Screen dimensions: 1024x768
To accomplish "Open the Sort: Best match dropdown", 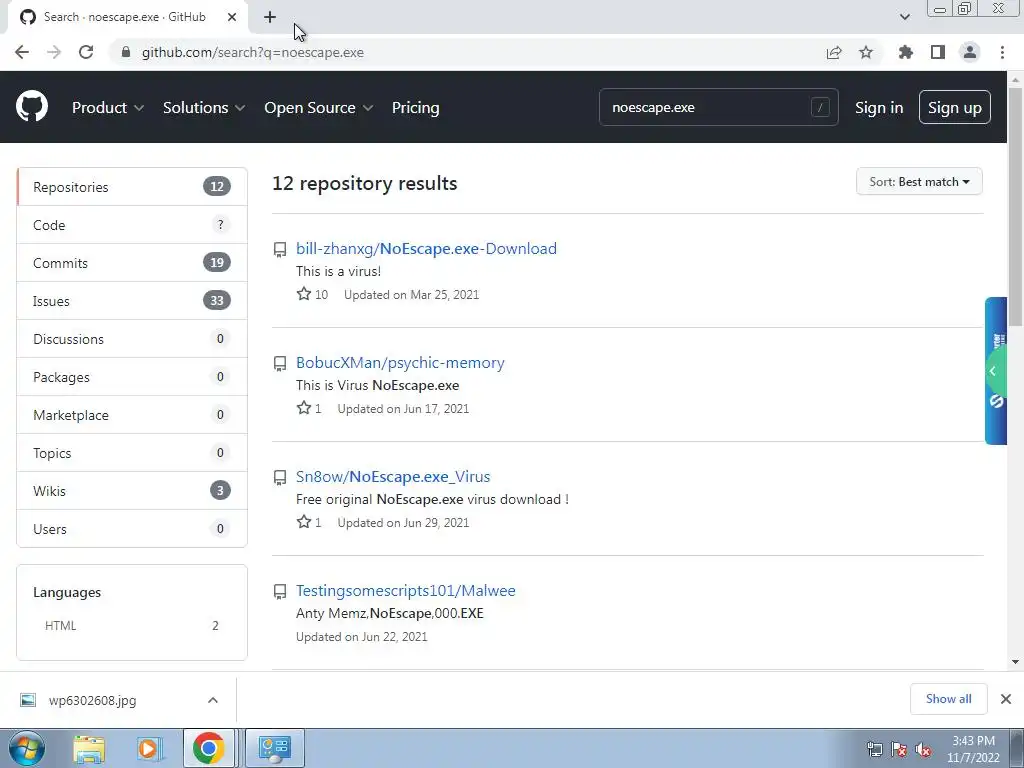I will 919,182.
